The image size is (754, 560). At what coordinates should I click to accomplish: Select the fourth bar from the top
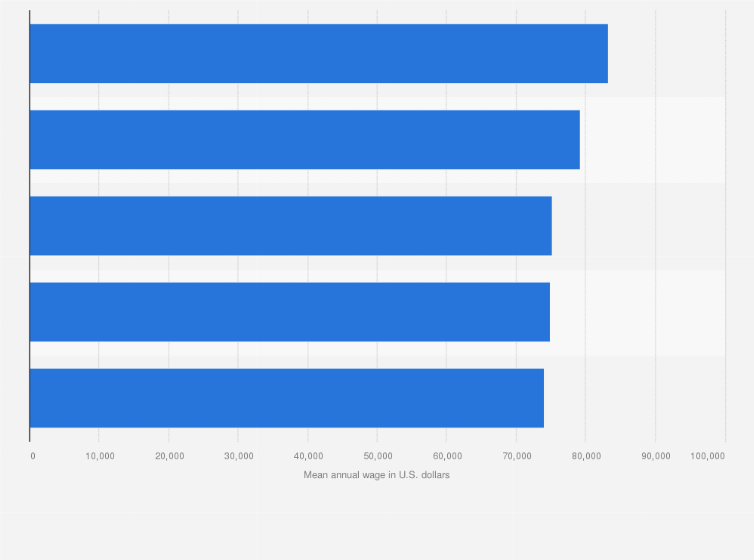click(289, 312)
